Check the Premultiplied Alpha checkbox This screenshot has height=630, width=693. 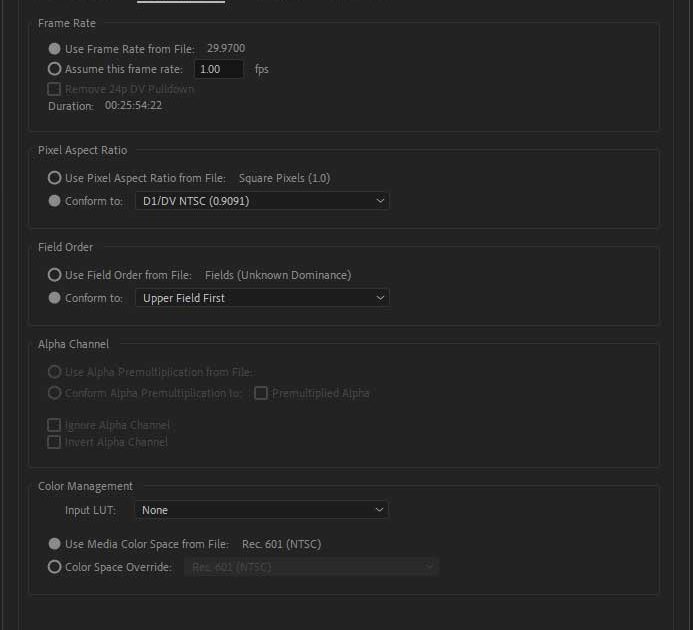[x=261, y=393]
